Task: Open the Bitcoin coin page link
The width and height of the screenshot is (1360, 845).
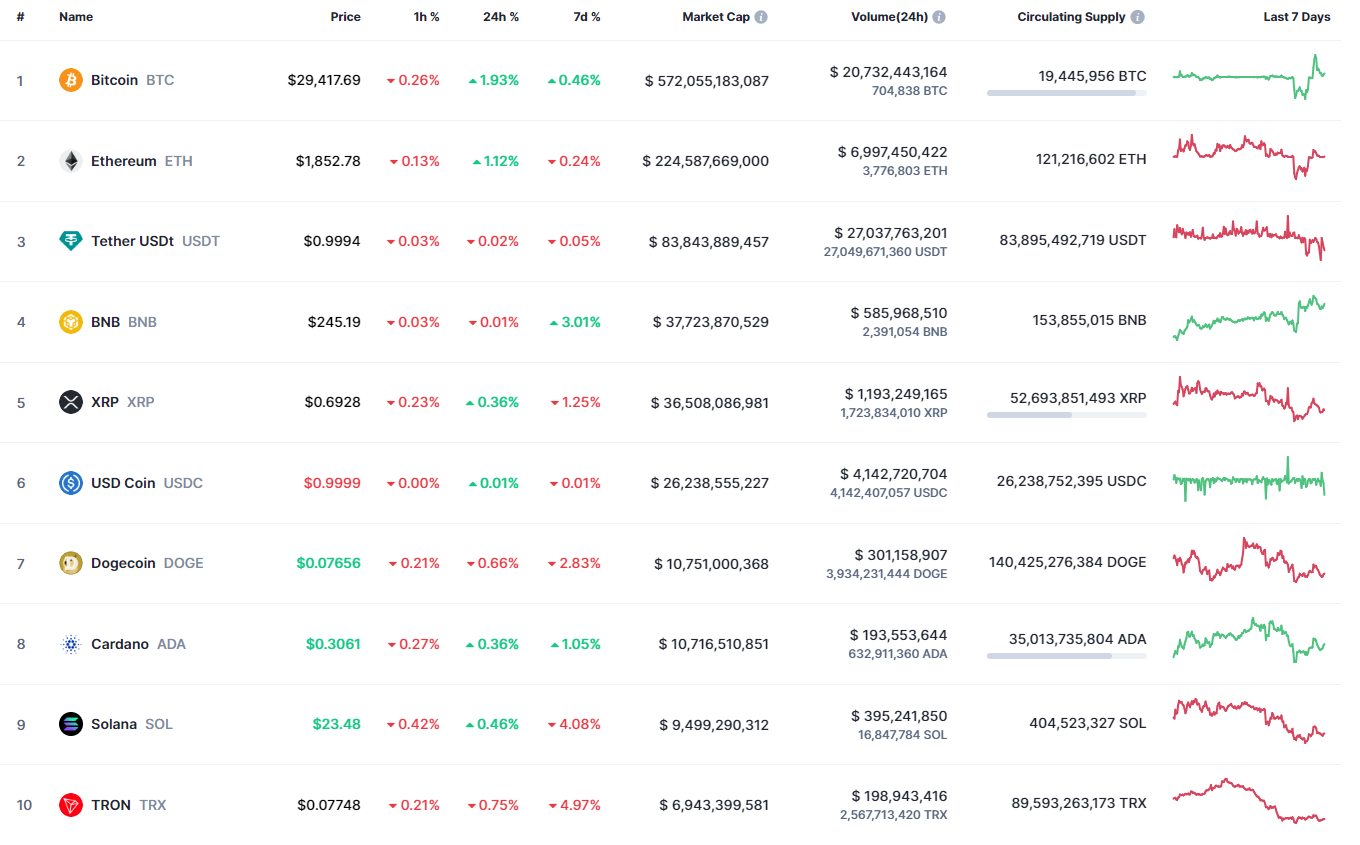Action: click(x=114, y=80)
